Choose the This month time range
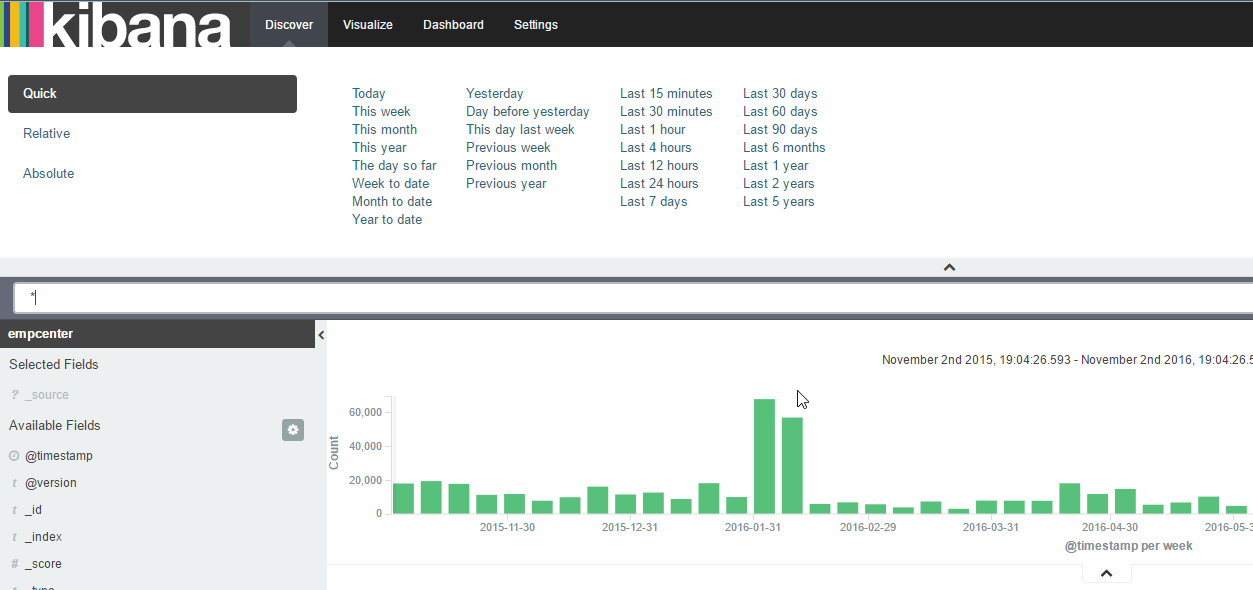This screenshot has height=590, width=1253. [384, 130]
